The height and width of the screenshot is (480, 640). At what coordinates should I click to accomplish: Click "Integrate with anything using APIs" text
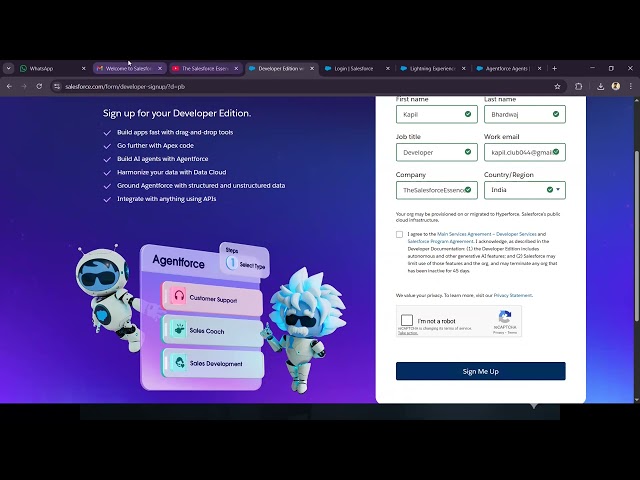tap(167, 199)
